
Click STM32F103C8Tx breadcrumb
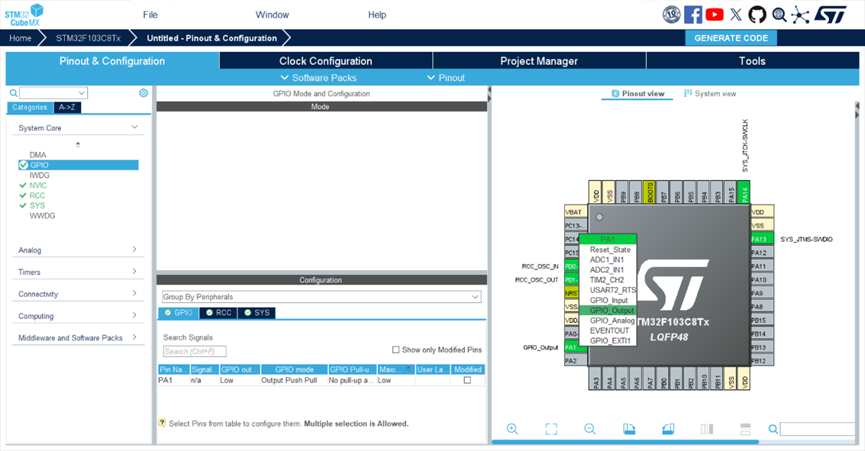(x=88, y=38)
